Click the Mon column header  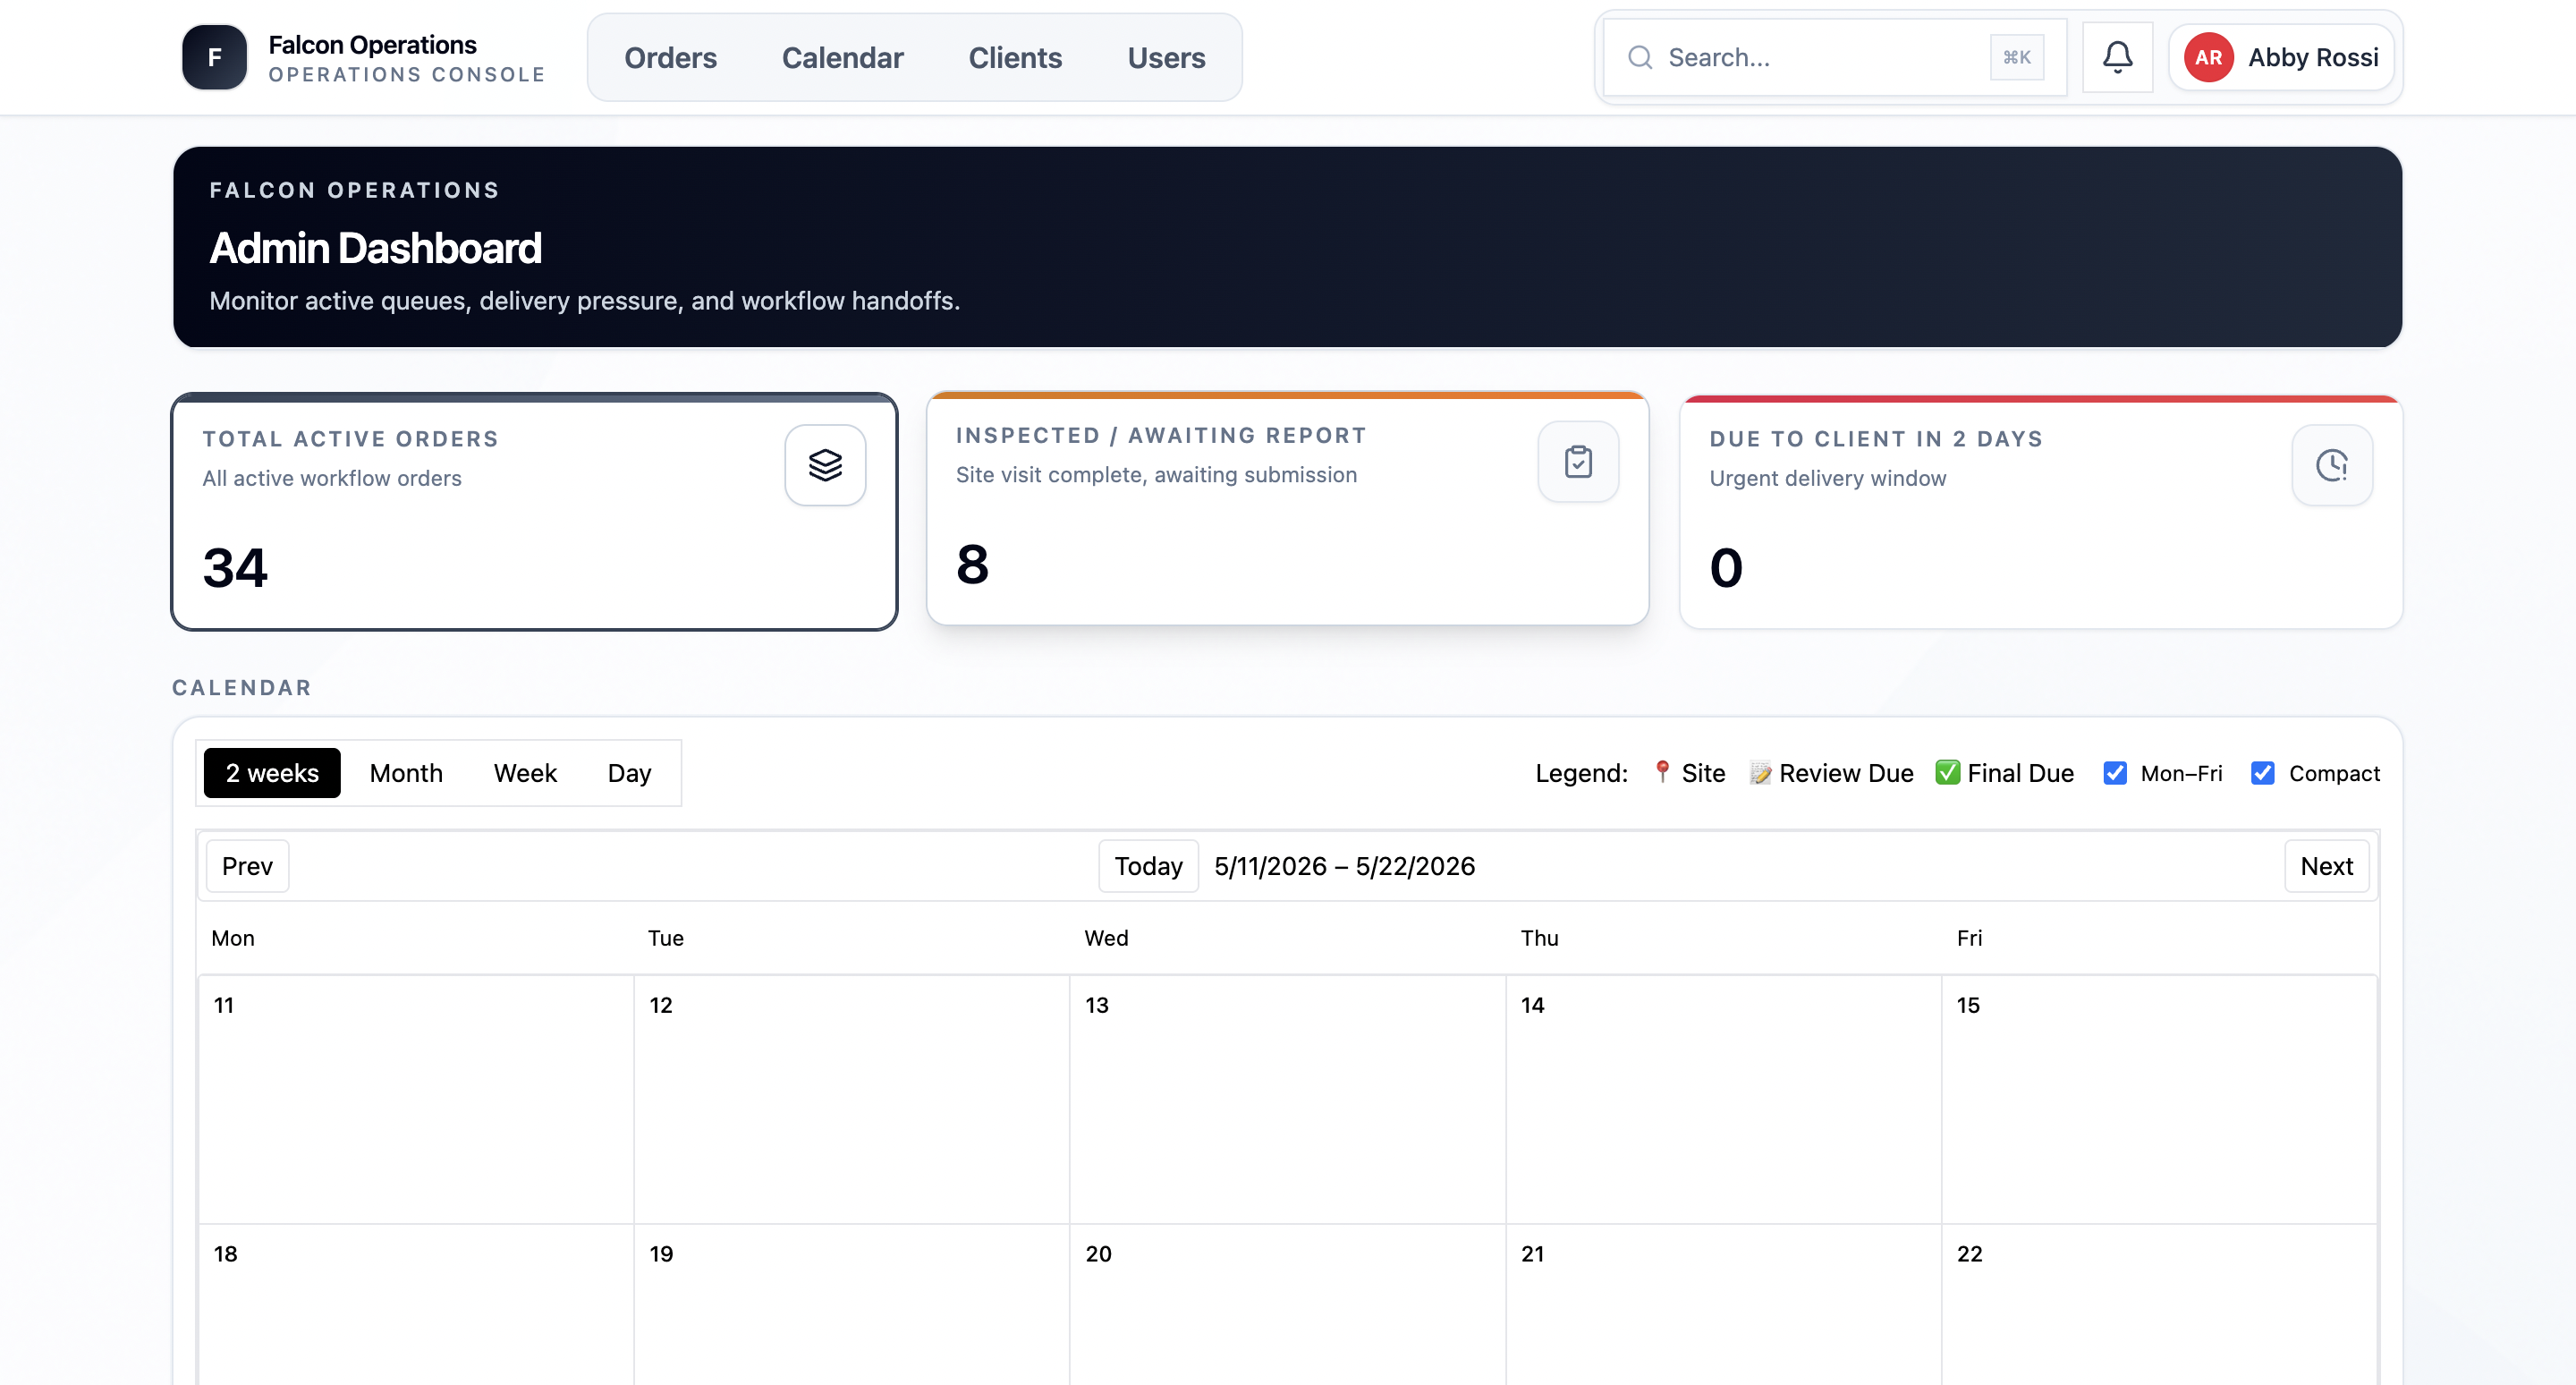(x=233, y=938)
